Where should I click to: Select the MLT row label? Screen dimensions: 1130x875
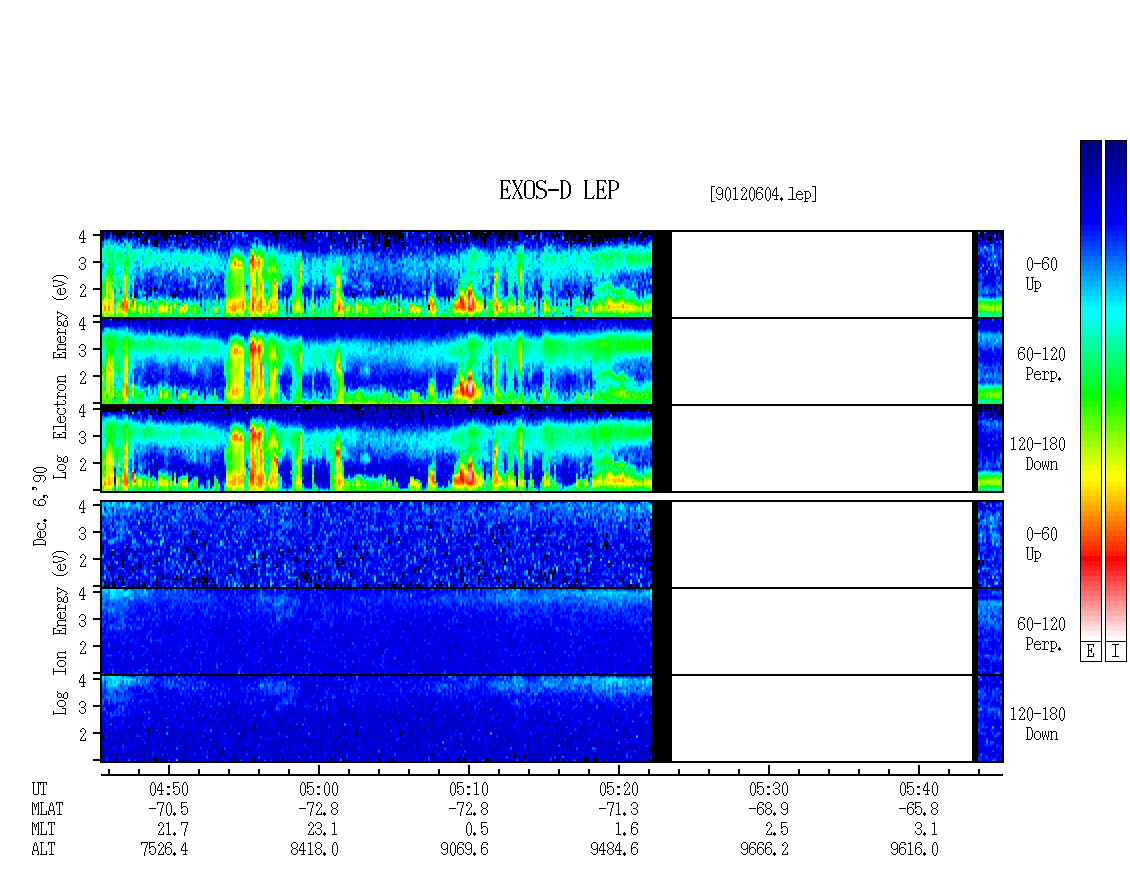43,829
